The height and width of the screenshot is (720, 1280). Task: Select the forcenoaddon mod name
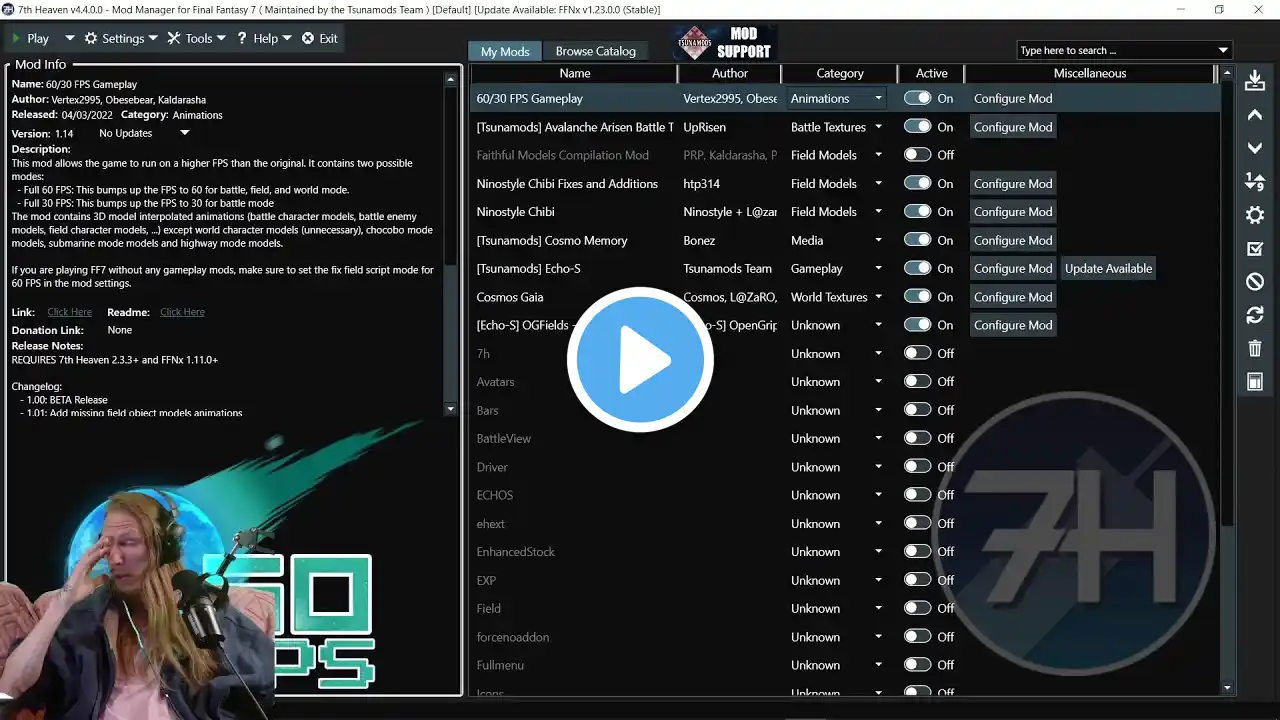512,637
